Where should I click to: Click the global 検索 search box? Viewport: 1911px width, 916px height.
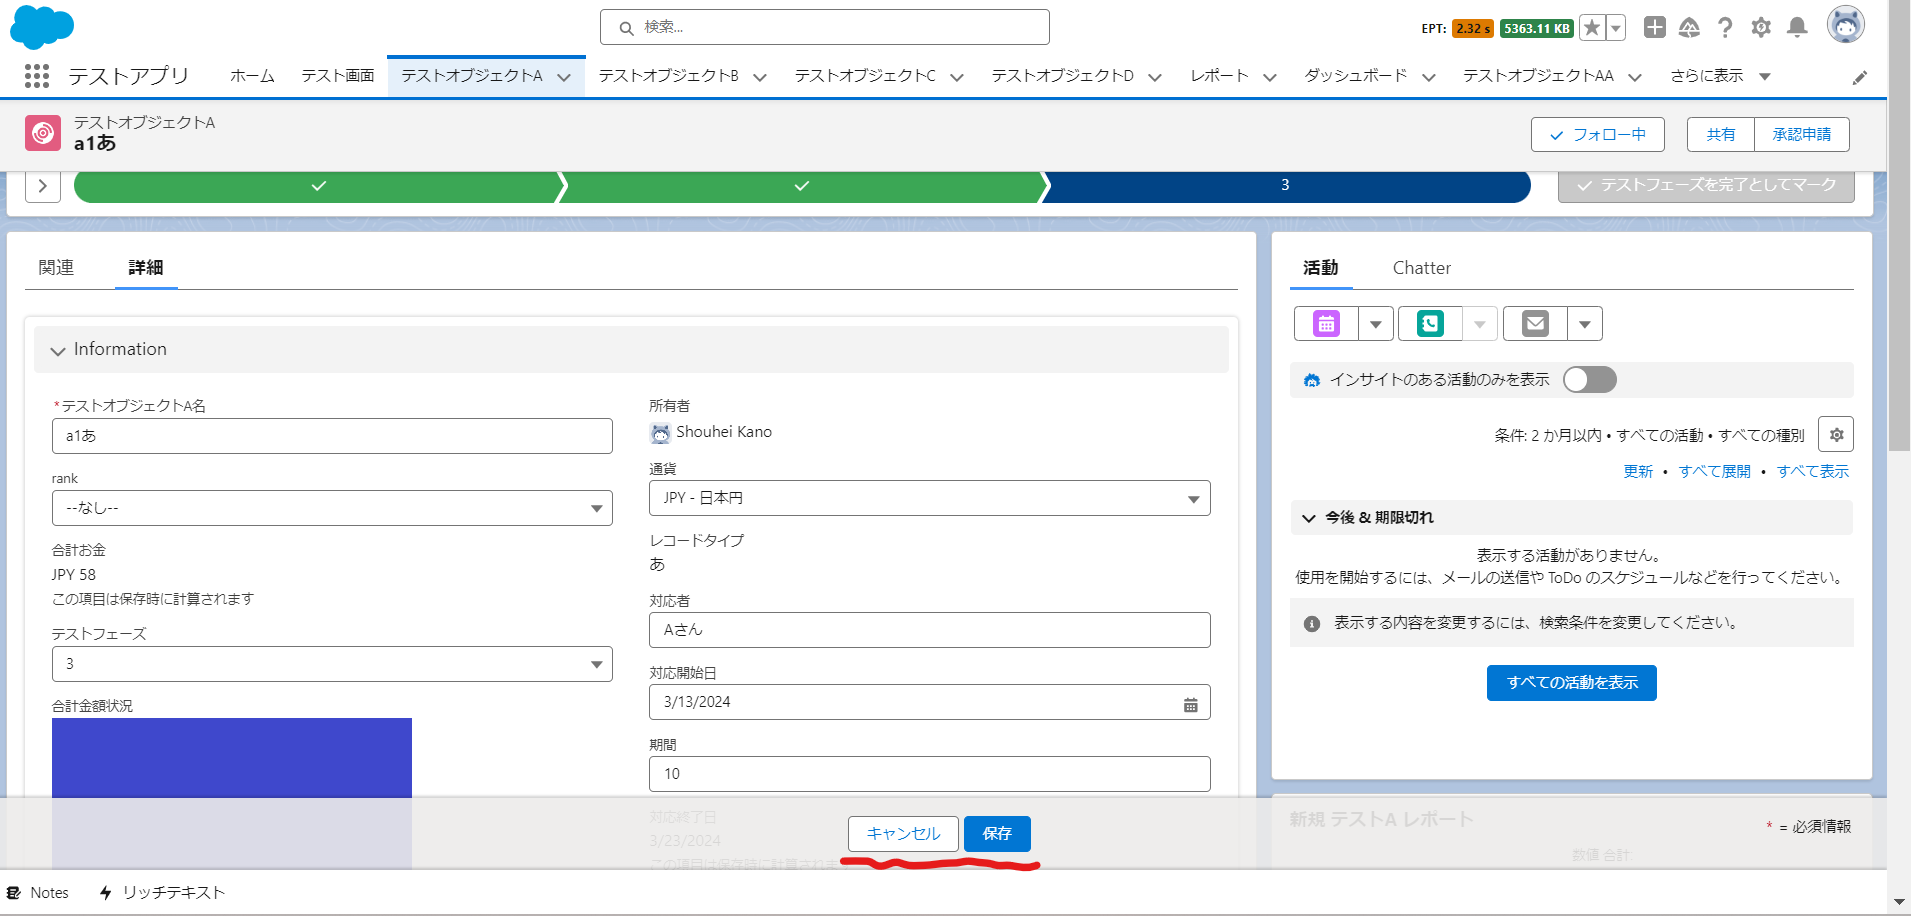[x=825, y=27]
